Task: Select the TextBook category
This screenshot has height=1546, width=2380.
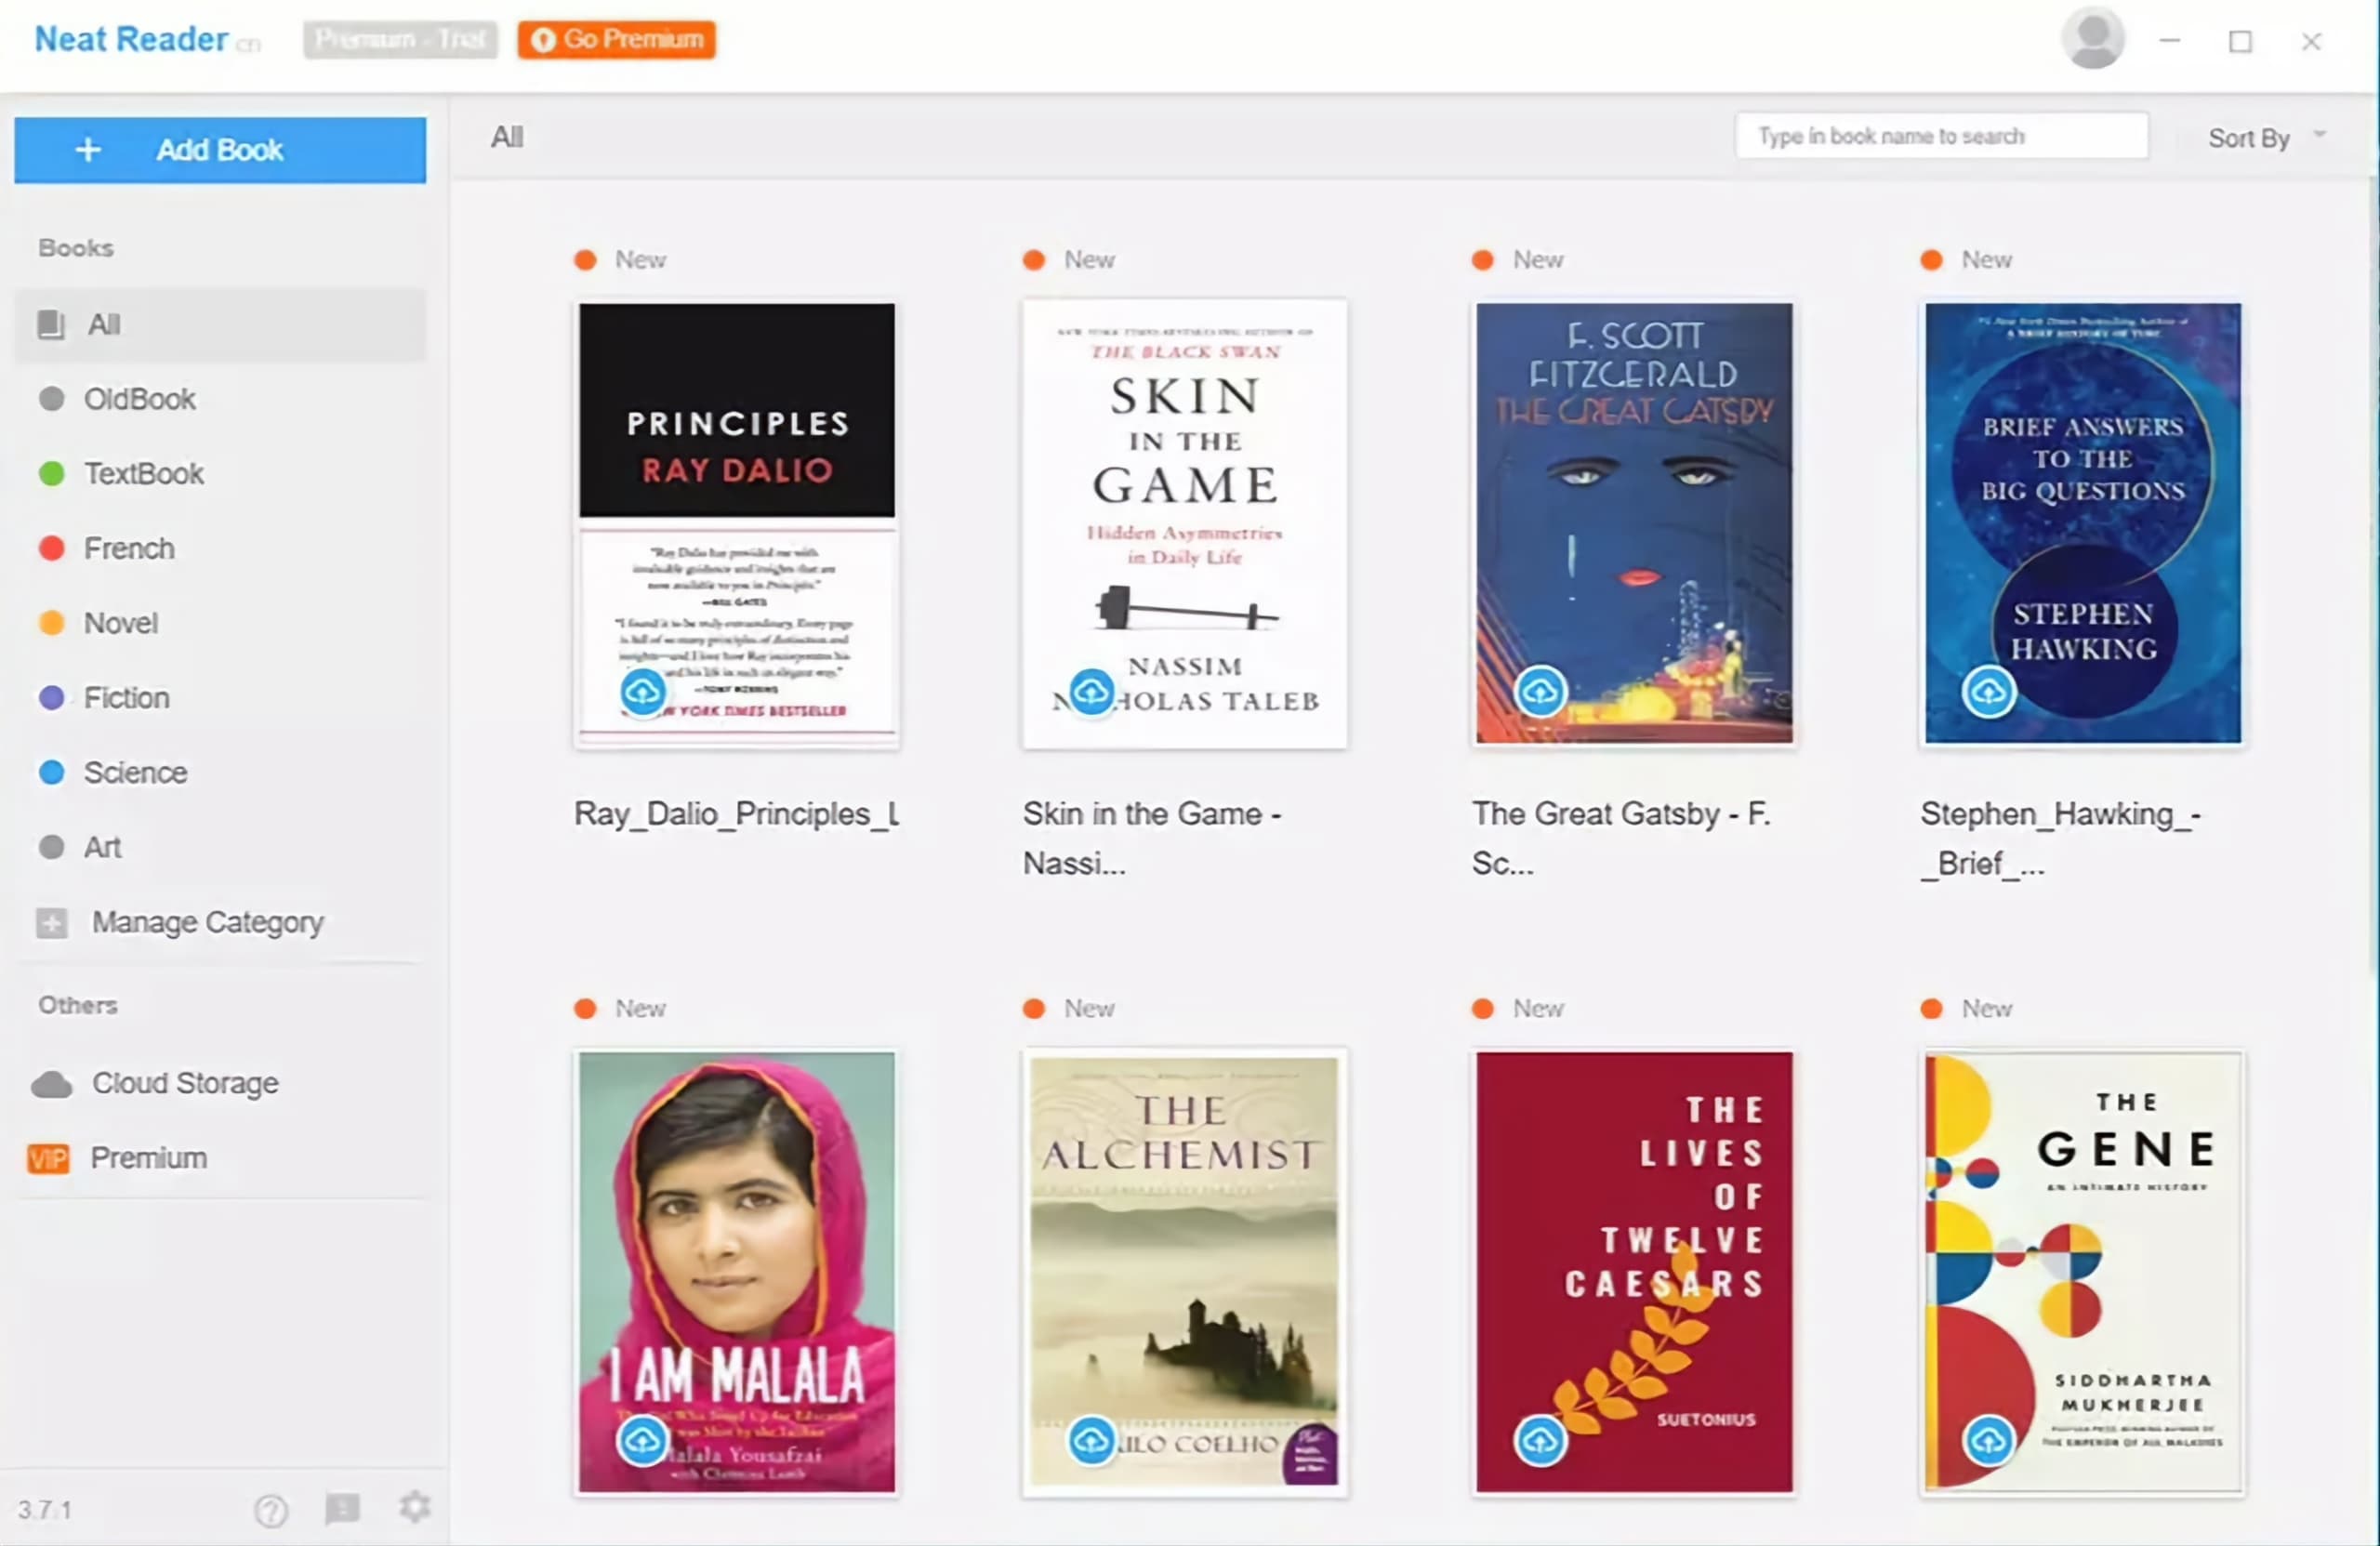Action: 220,473
